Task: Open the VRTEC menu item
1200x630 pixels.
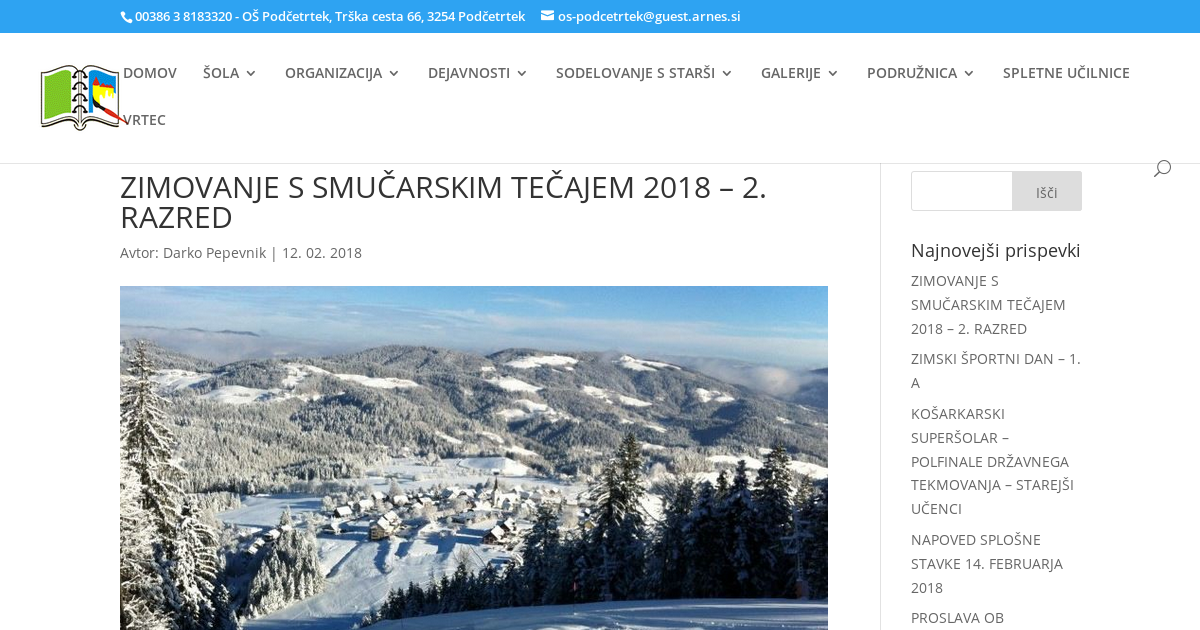Action: (144, 120)
